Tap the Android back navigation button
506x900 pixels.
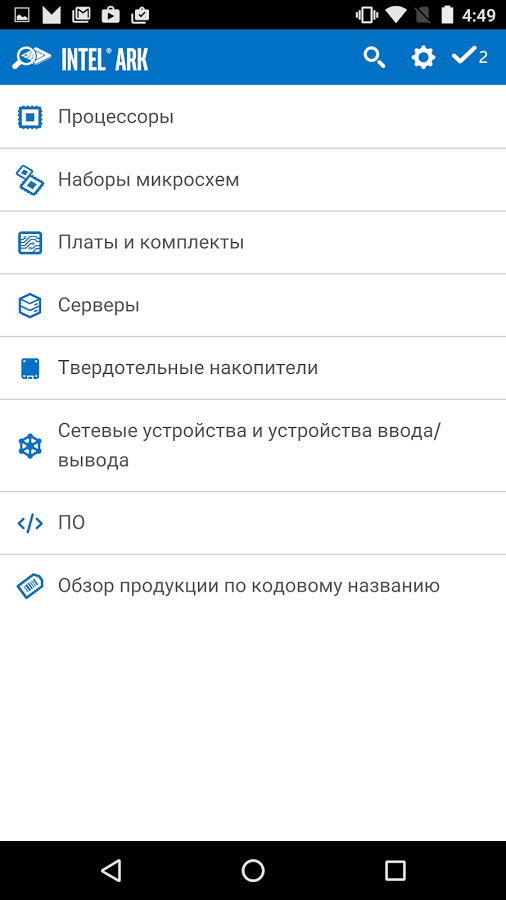coord(111,870)
